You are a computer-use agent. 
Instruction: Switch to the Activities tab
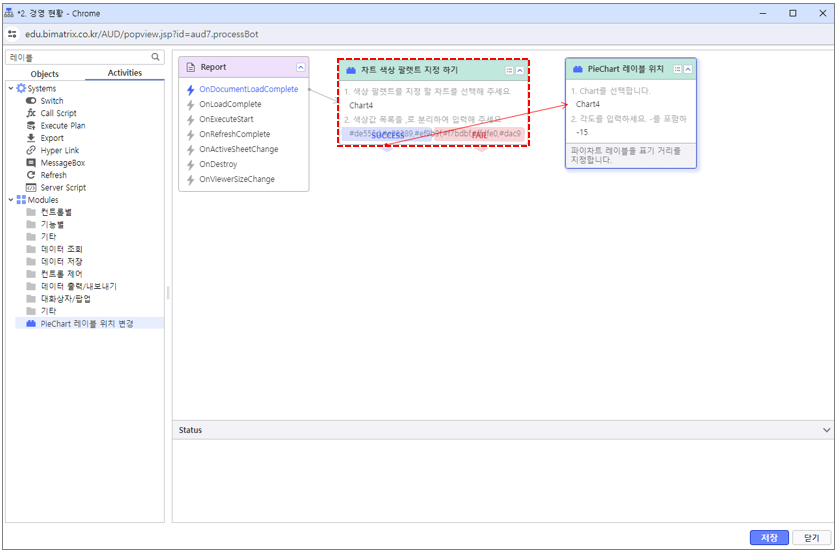pos(125,73)
